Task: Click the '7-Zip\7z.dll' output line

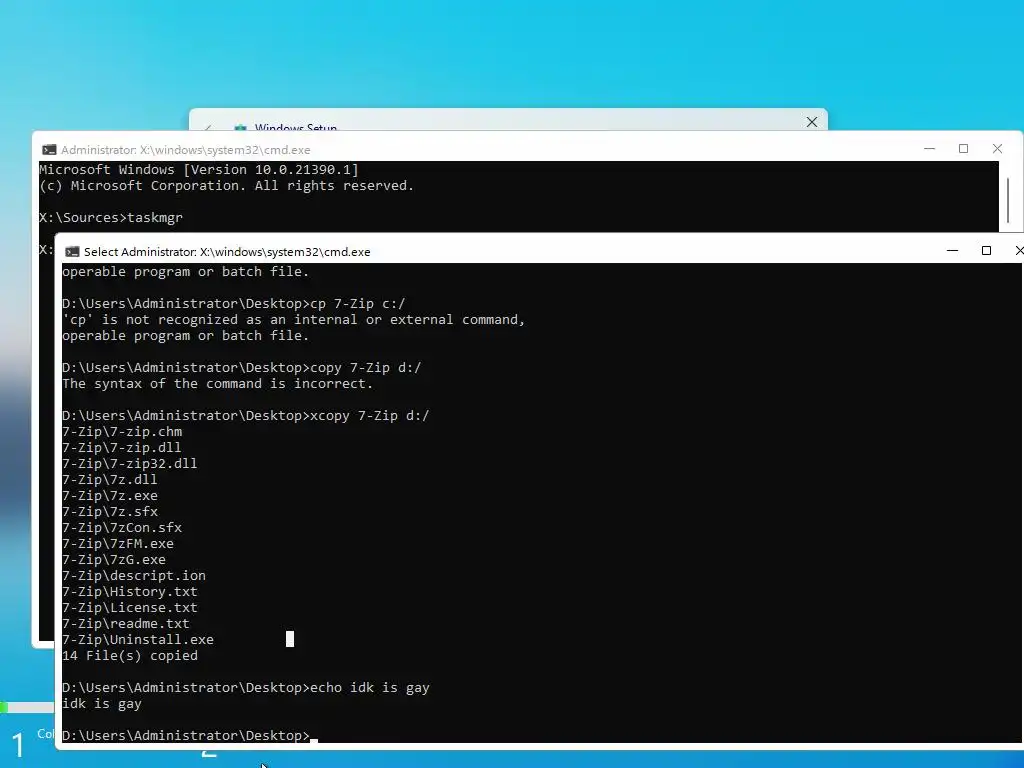Action: click(x=110, y=479)
